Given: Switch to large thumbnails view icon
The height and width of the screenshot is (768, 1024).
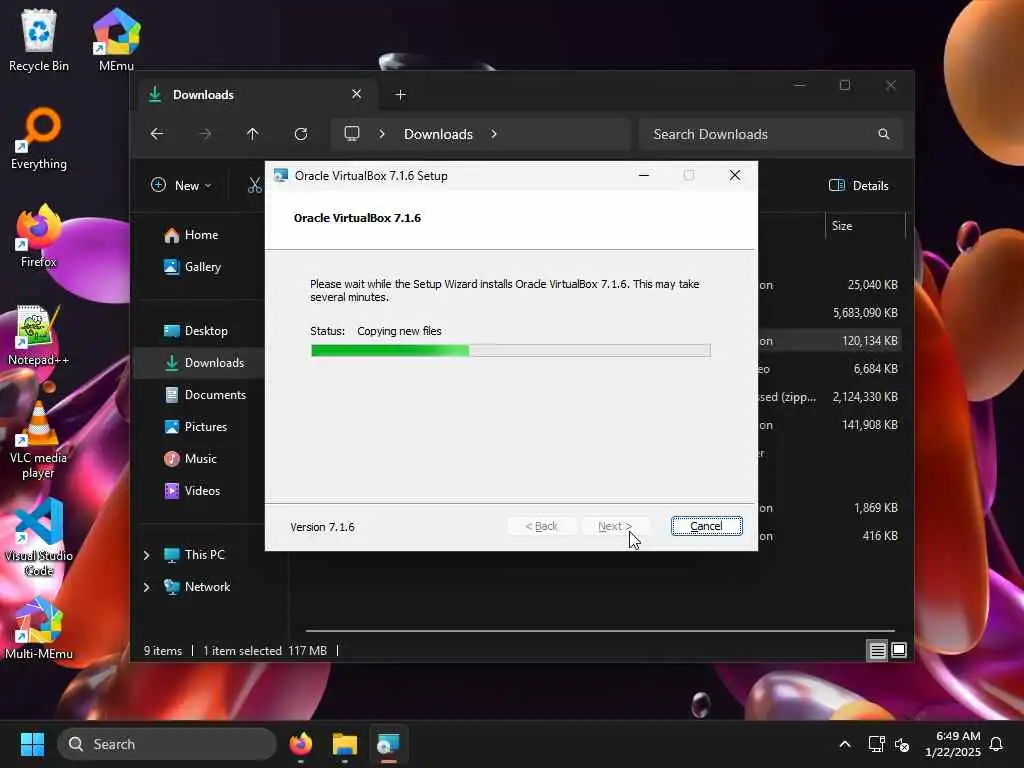Looking at the screenshot, I should (x=899, y=650).
